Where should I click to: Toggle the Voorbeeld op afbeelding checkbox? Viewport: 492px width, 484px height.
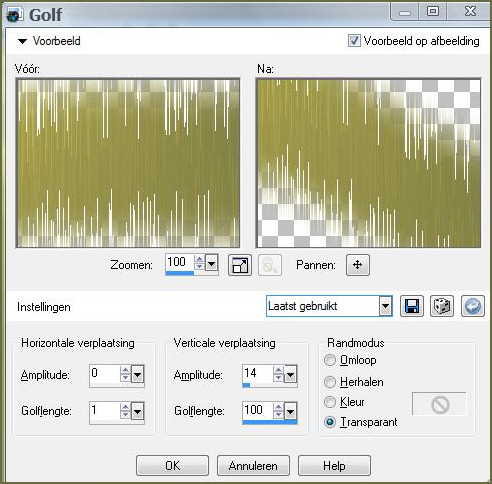354,41
